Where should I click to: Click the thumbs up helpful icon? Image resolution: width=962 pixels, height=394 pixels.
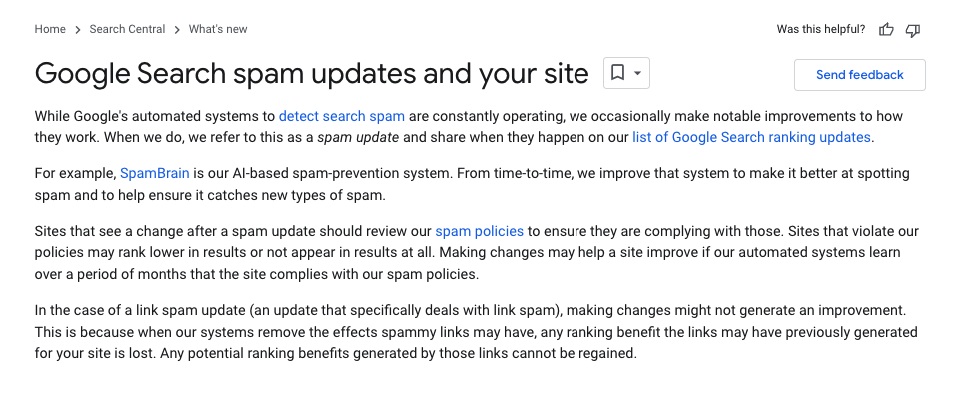pyautogui.click(x=886, y=29)
